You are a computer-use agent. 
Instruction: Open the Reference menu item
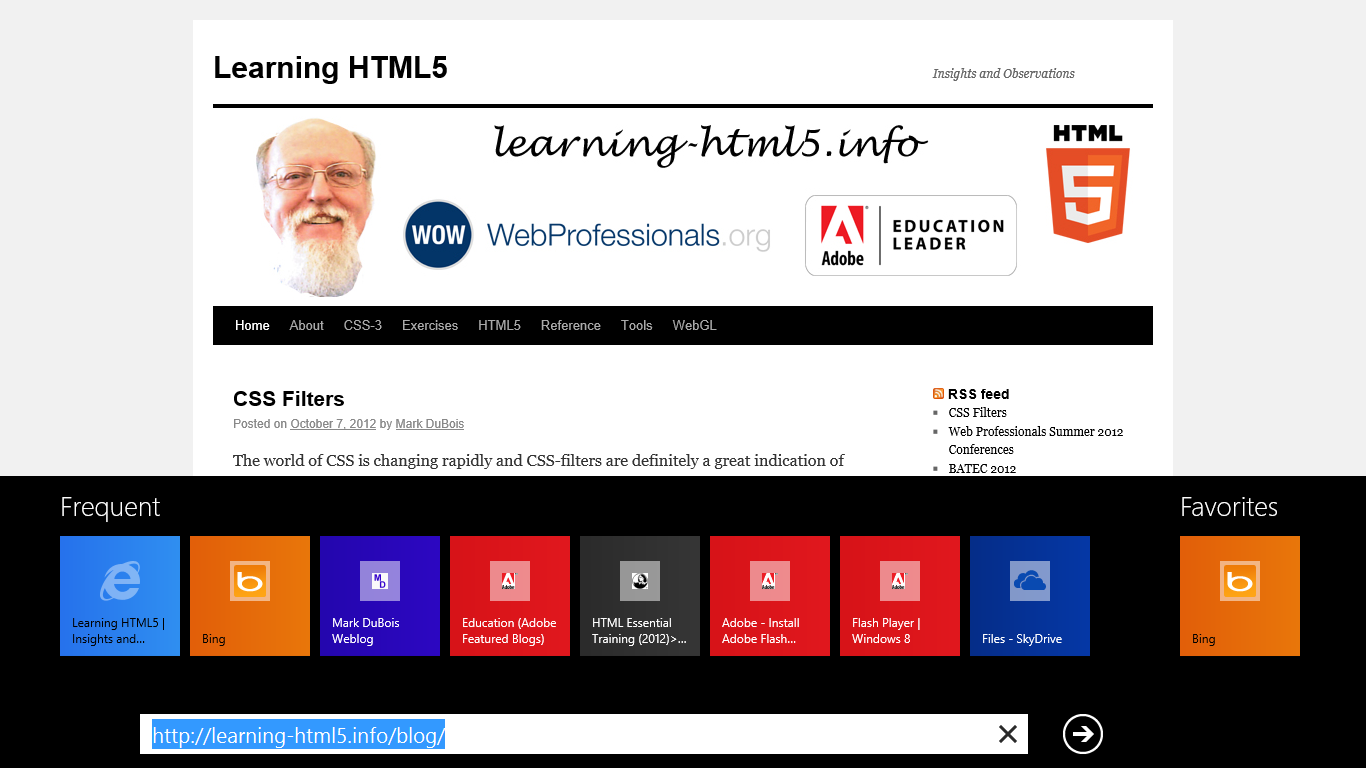click(571, 325)
